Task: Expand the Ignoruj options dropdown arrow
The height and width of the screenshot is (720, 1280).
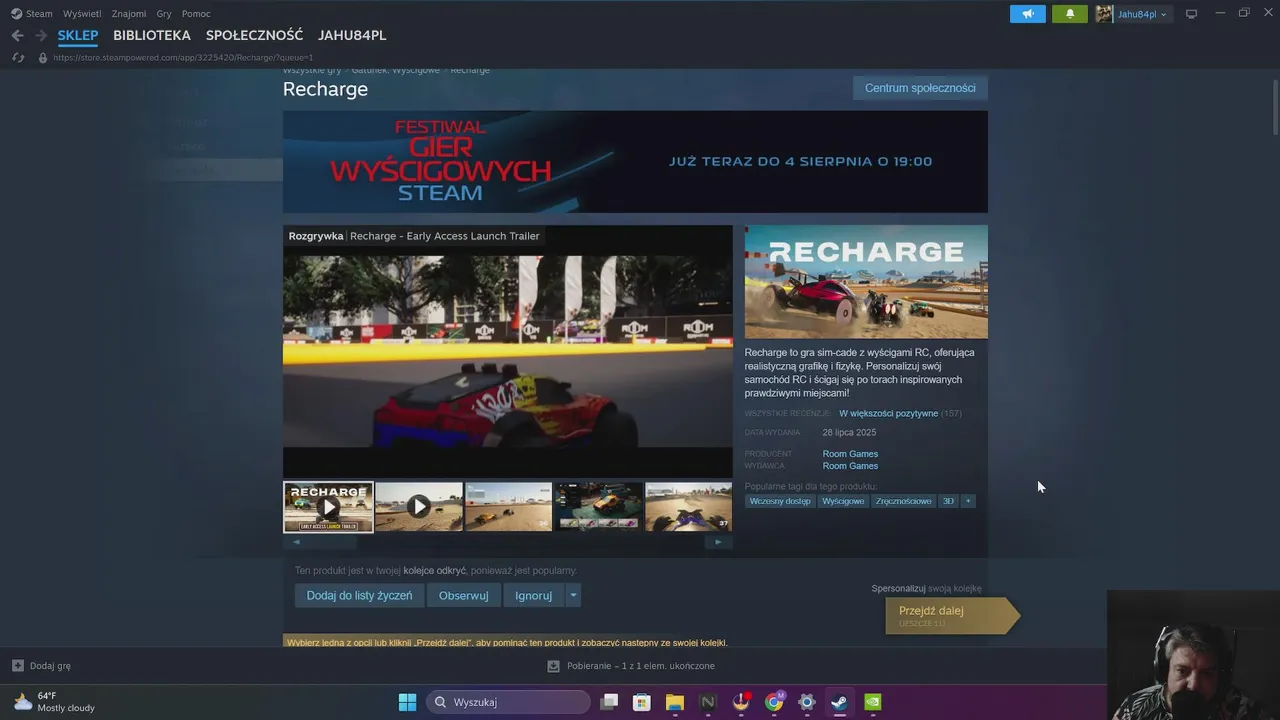Action: tap(573, 595)
